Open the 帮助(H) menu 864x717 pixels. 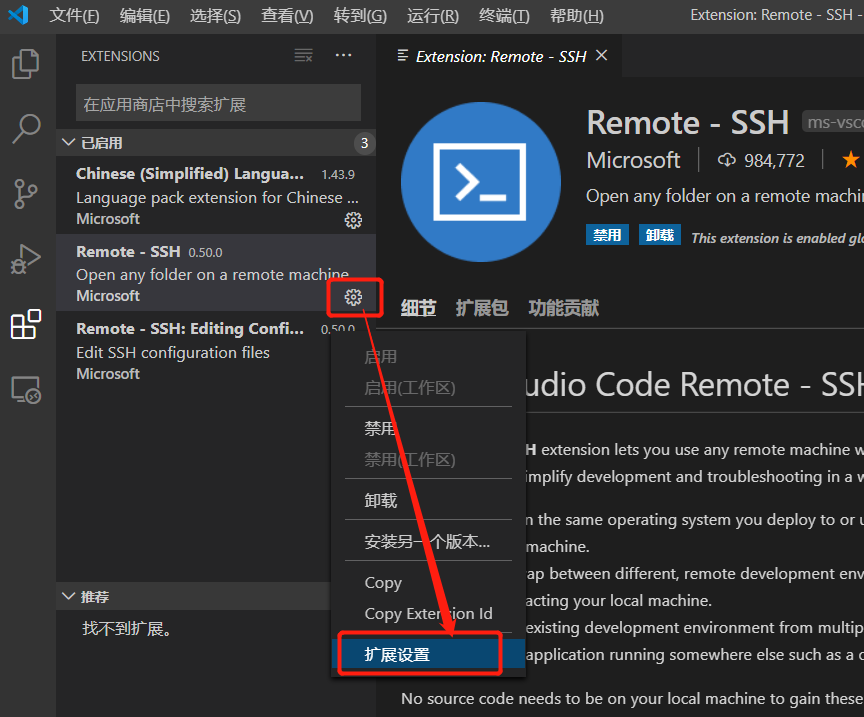tap(577, 15)
